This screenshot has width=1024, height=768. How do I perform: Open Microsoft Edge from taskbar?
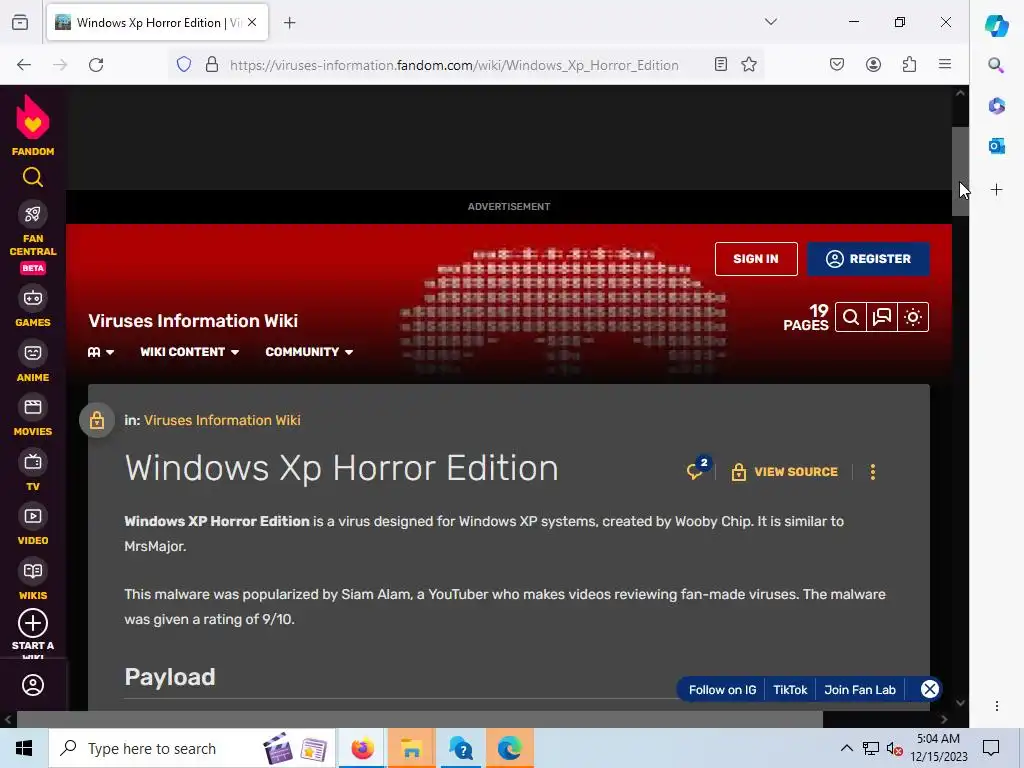(509, 748)
